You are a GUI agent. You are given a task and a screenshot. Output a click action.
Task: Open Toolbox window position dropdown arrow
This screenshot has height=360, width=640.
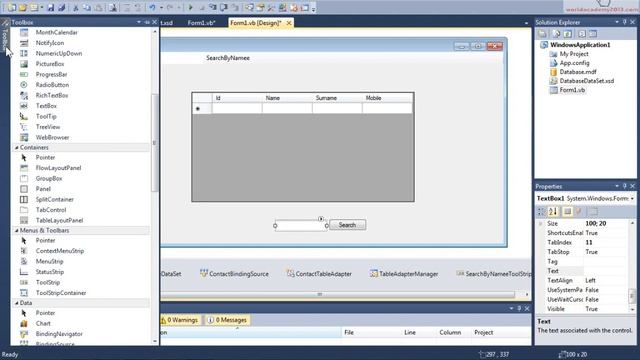pos(139,22)
